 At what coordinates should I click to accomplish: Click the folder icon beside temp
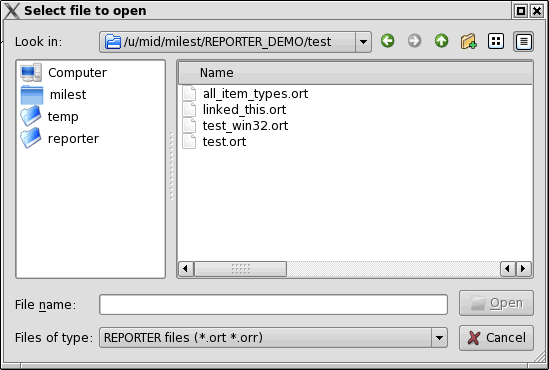point(31,116)
